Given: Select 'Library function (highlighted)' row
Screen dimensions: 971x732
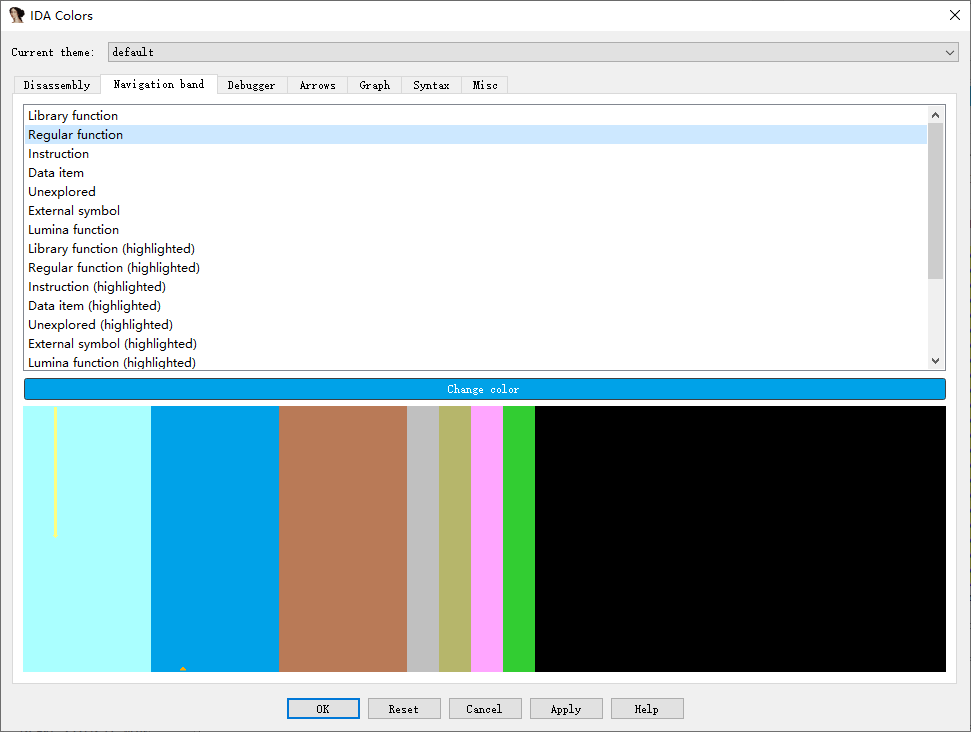Looking at the screenshot, I should [476, 248].
